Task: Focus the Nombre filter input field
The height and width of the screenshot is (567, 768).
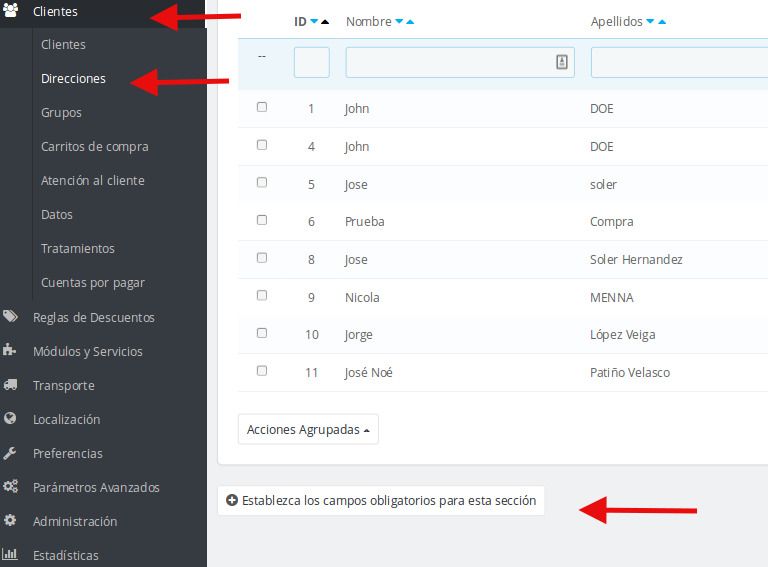Action: [x=460, y=62]
